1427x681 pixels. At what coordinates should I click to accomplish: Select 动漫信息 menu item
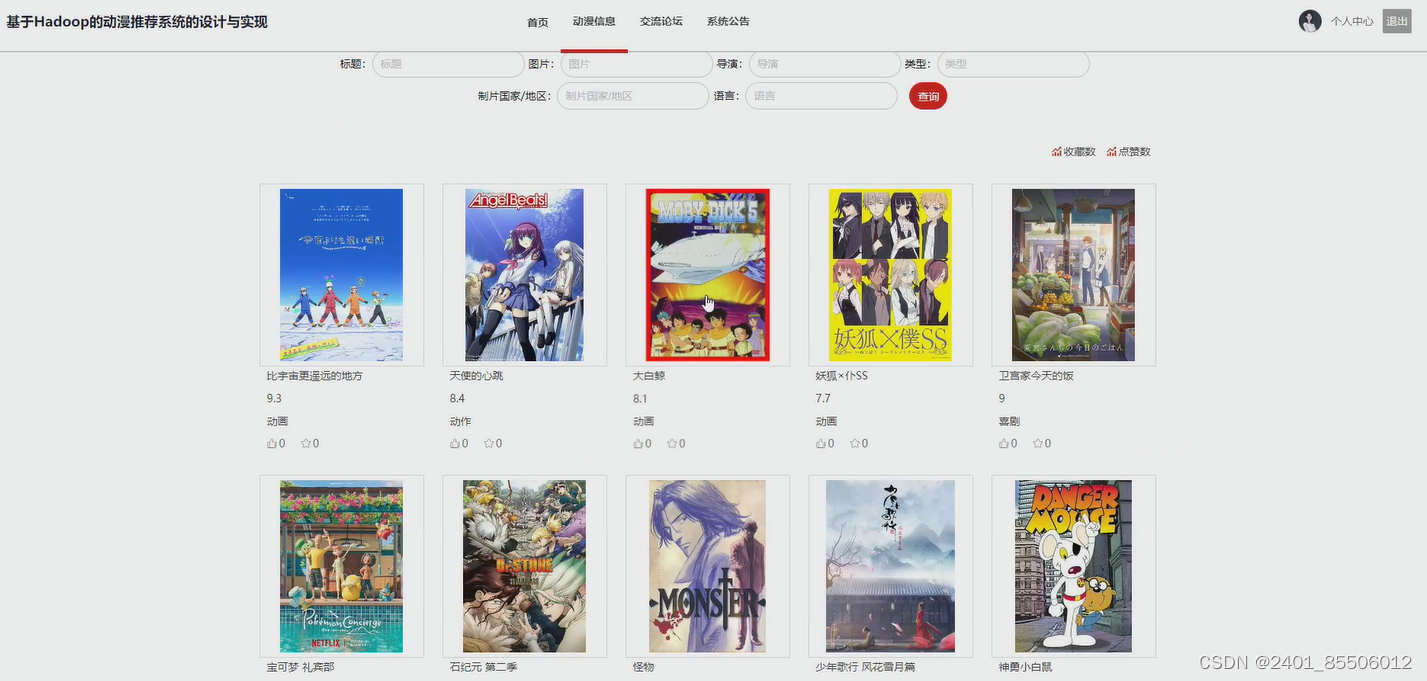594,21
